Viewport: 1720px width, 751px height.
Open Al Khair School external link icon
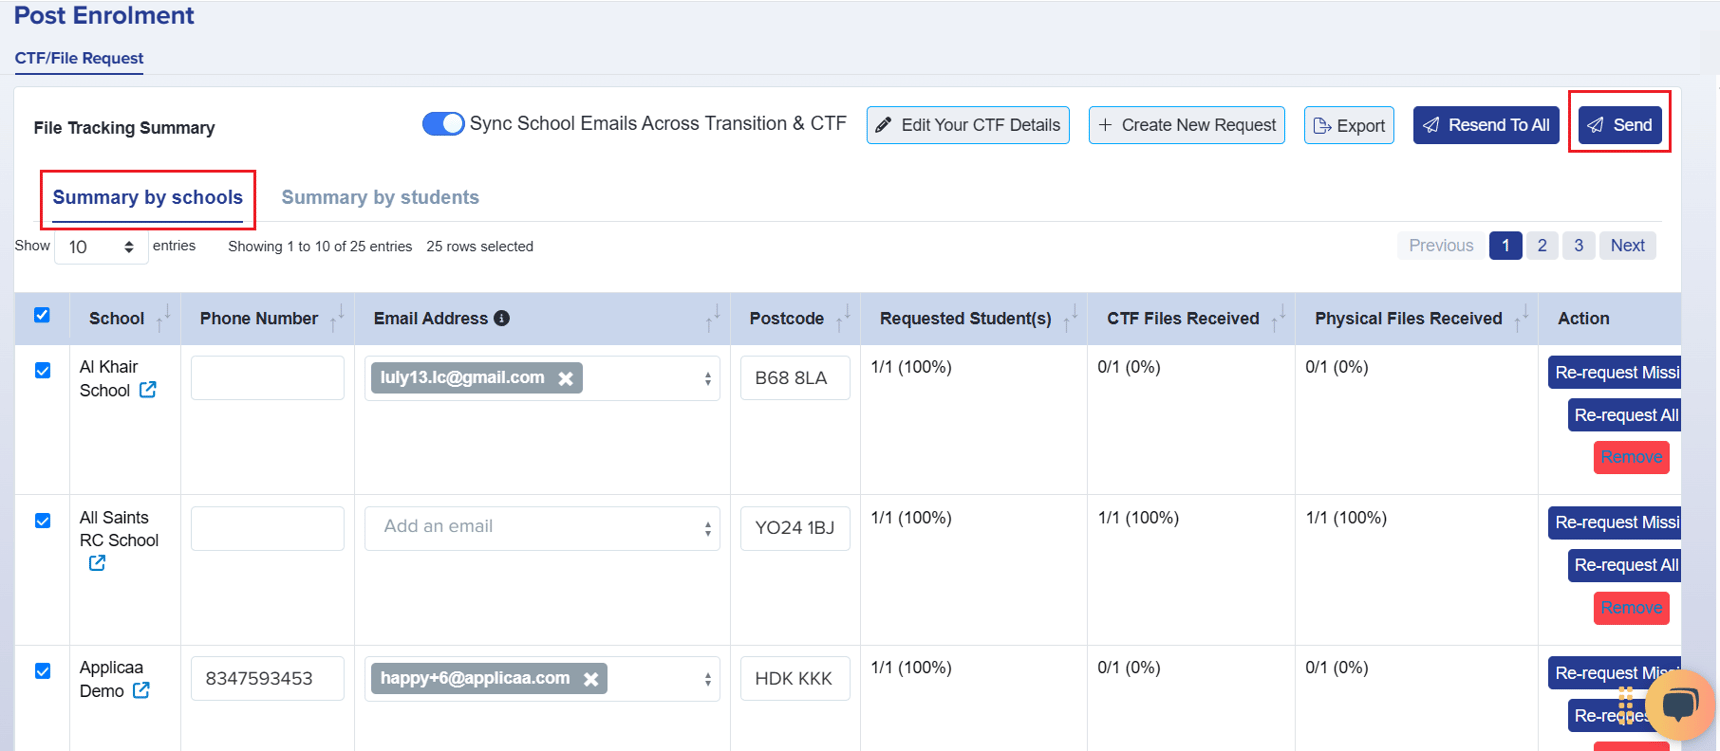click(x=148, y=390)
